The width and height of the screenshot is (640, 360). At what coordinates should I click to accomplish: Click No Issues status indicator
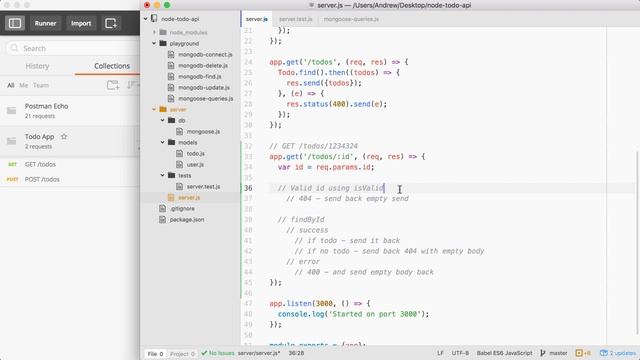[218, 353]
